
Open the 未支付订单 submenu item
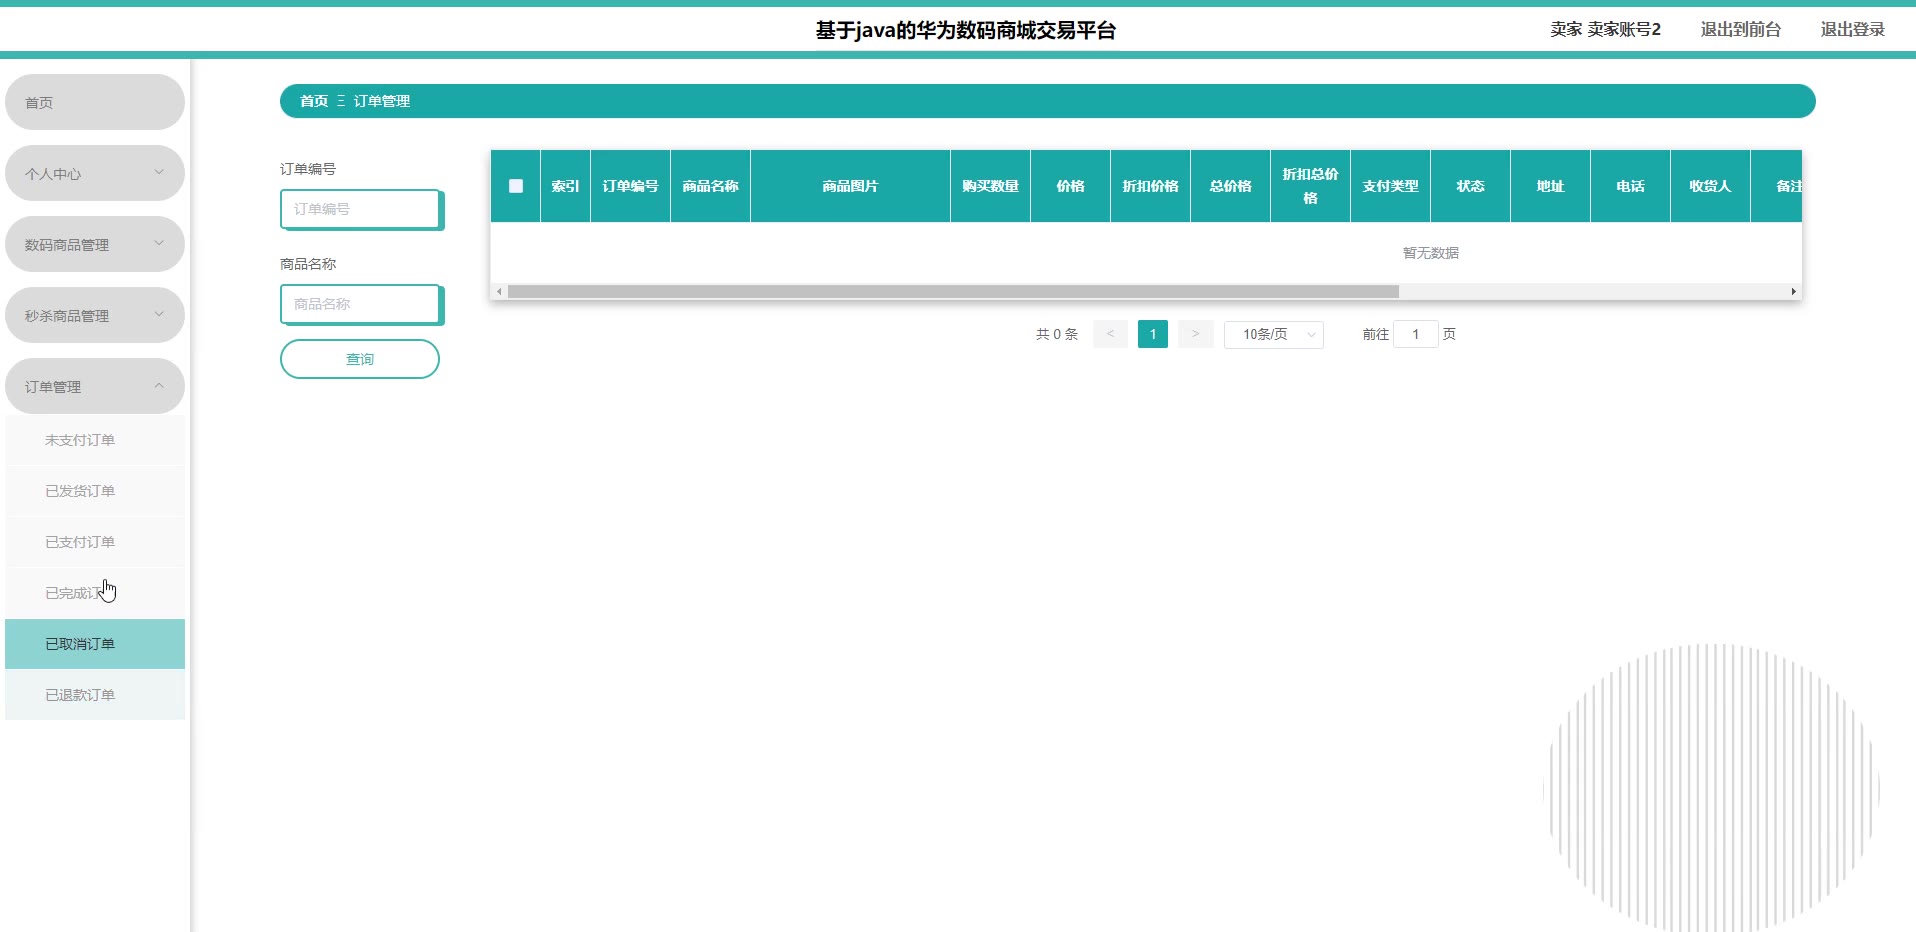coord(95,440)
